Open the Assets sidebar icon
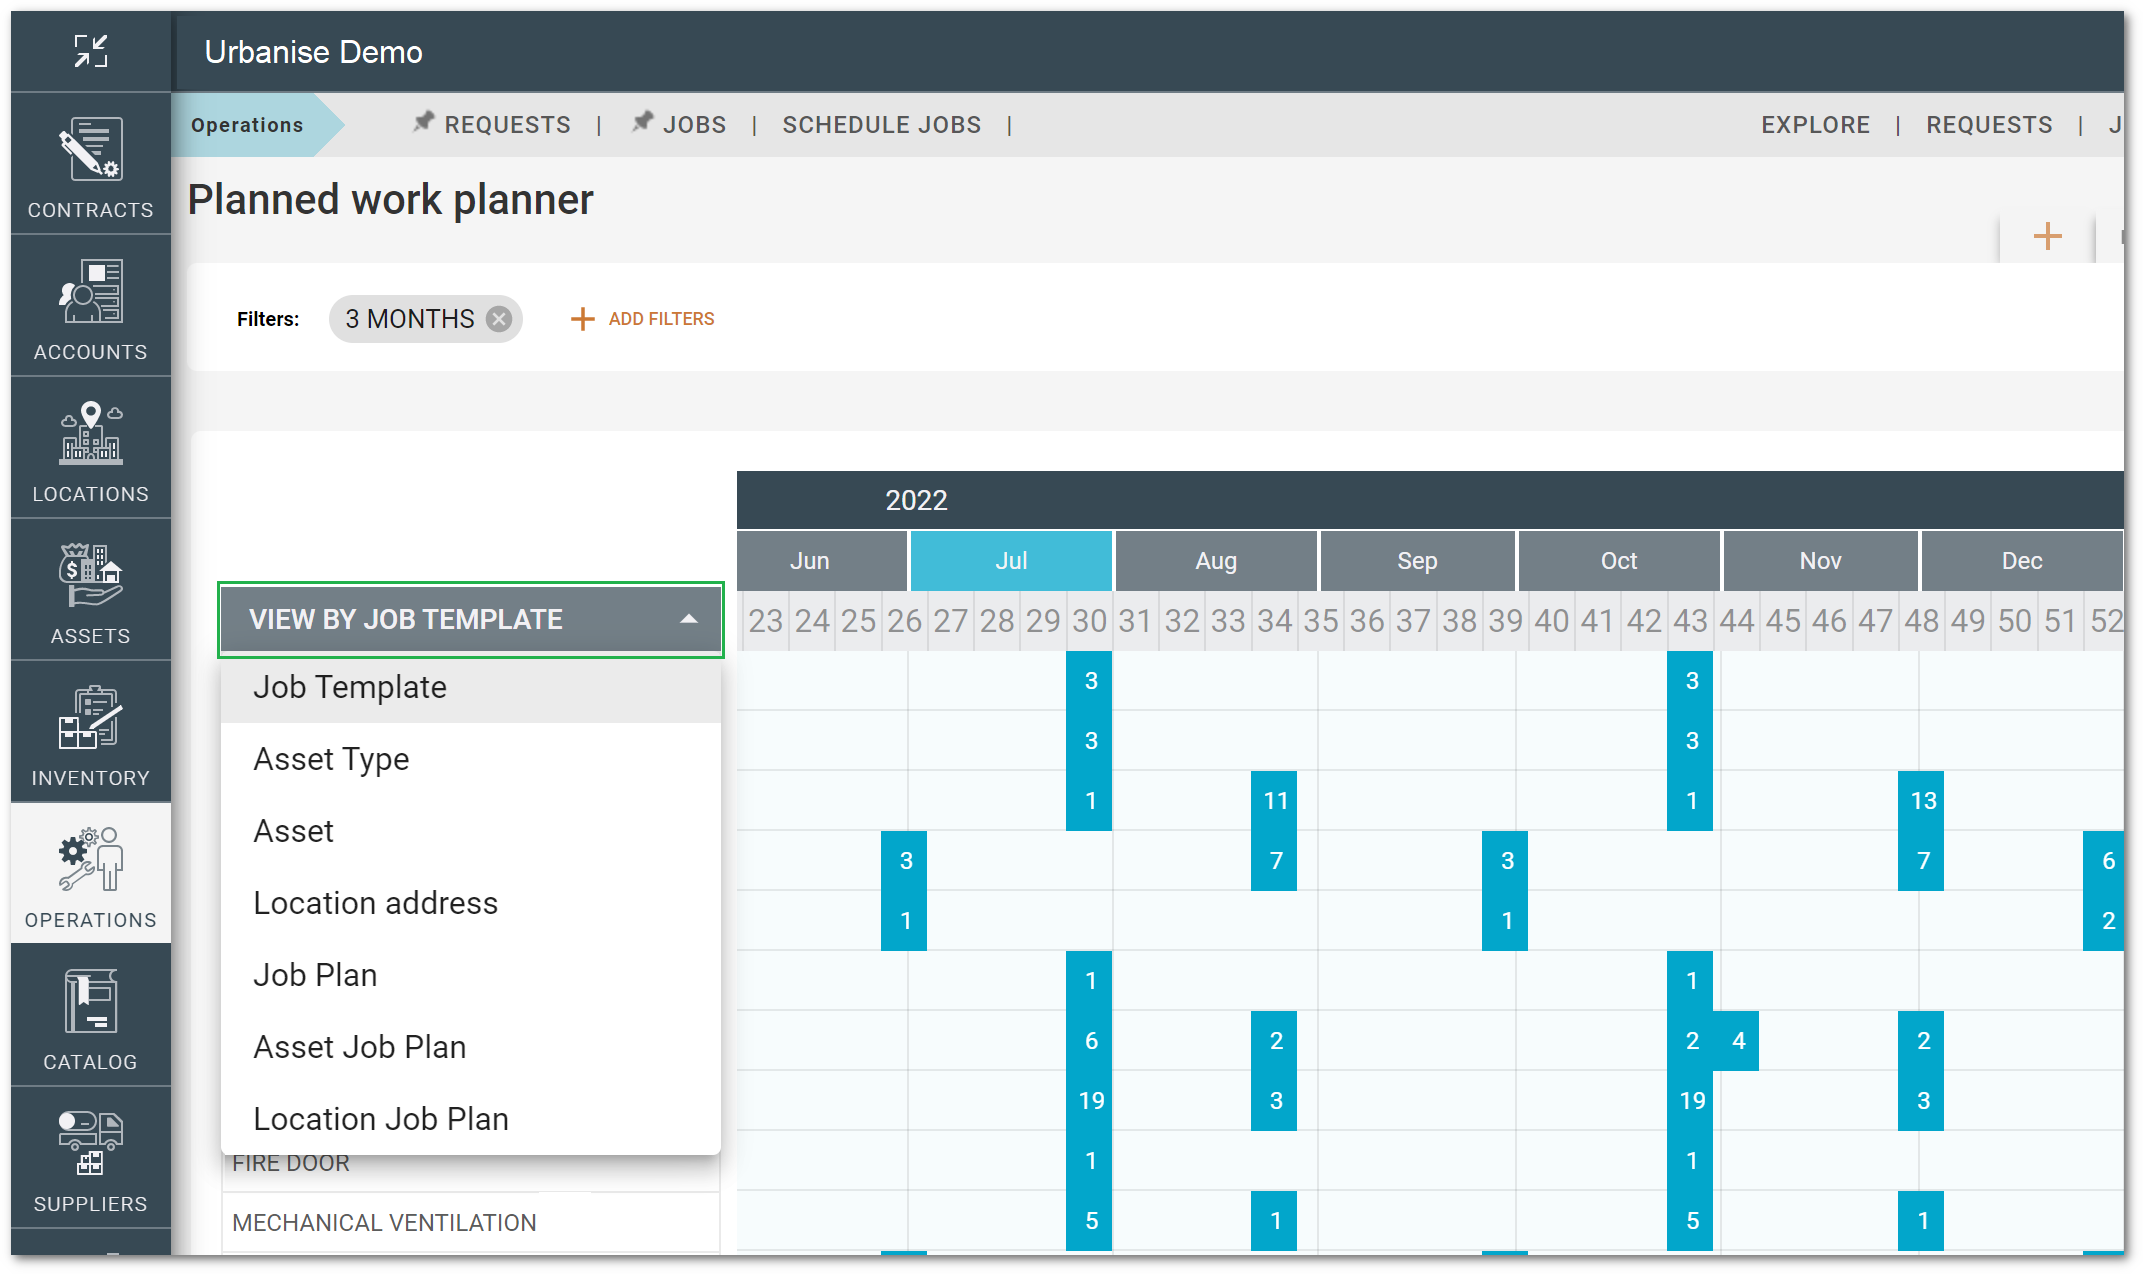Image resolution: width=2143 pixels, height=1274 pixels. click(90, 591)
